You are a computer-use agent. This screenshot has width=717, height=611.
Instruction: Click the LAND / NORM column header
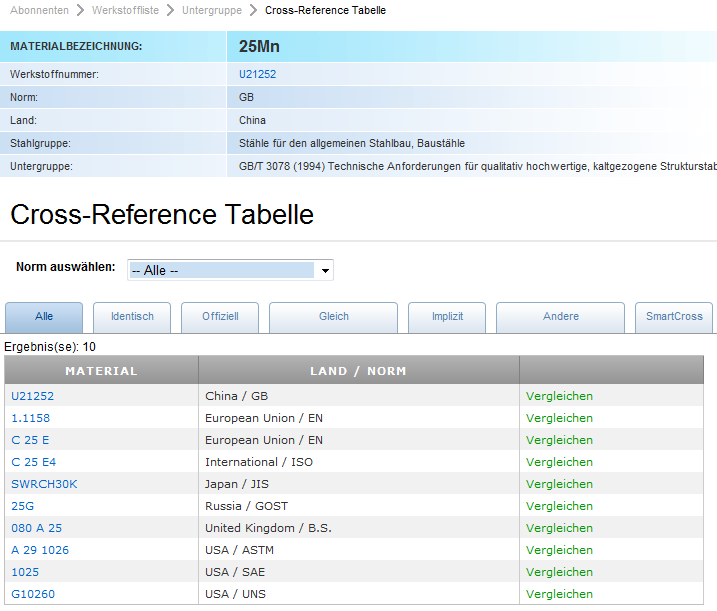[358, 370]
